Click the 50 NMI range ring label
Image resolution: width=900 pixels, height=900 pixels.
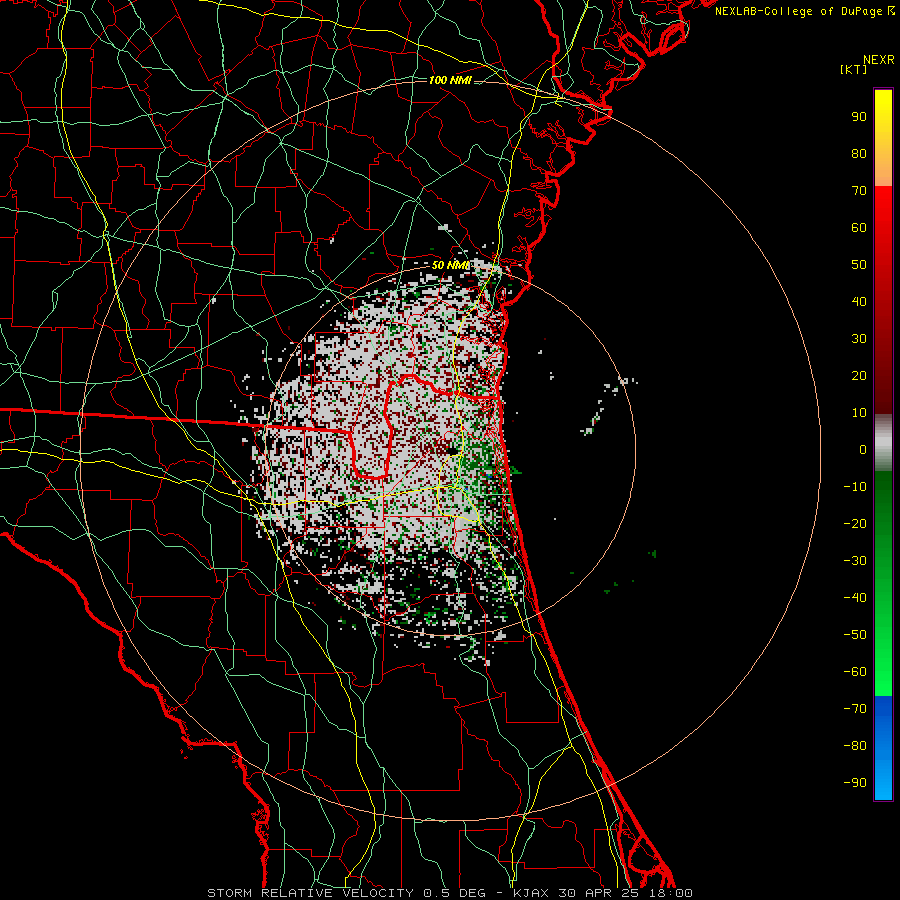[x=451, y=265]
